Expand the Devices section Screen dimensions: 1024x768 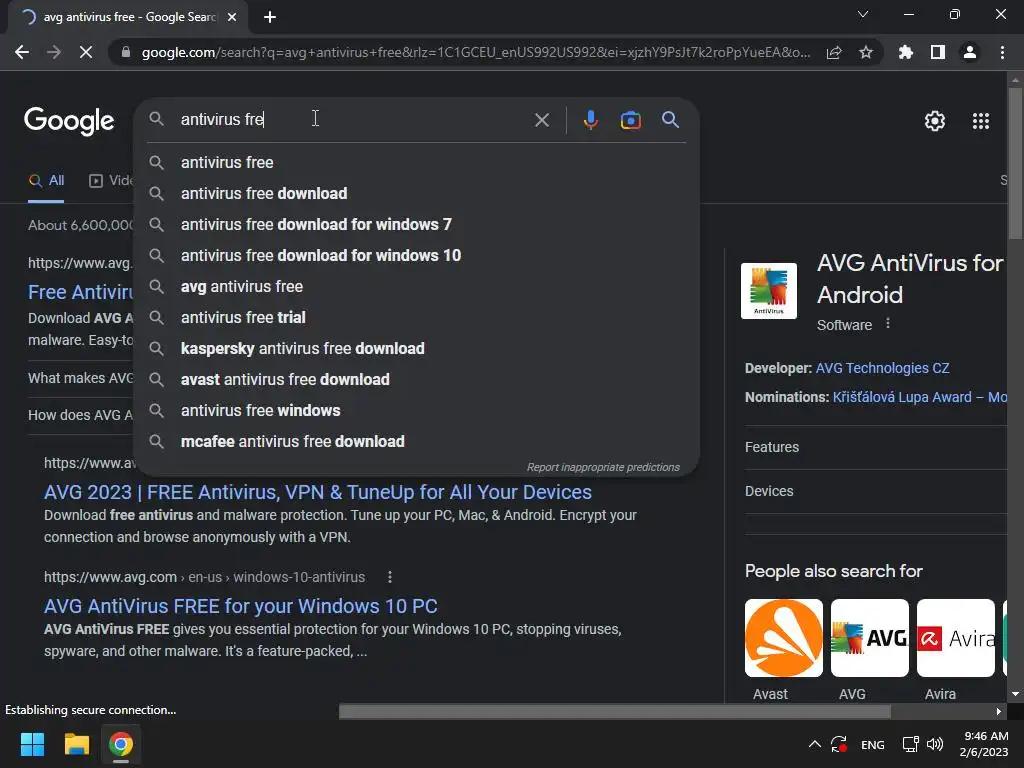tap(876, 491)
